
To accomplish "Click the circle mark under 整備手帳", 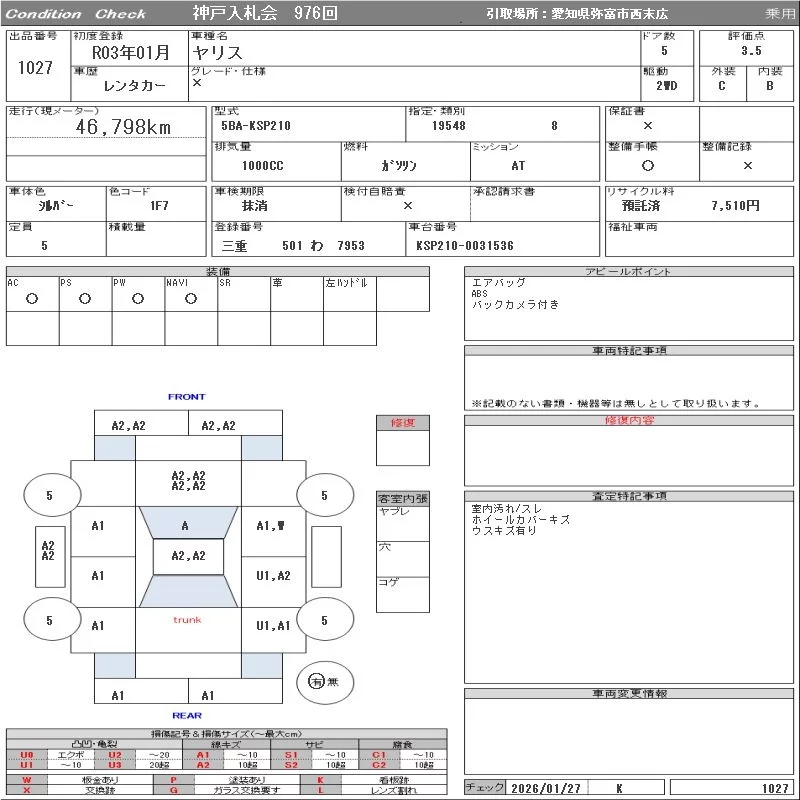I will [x=648, y=166].
